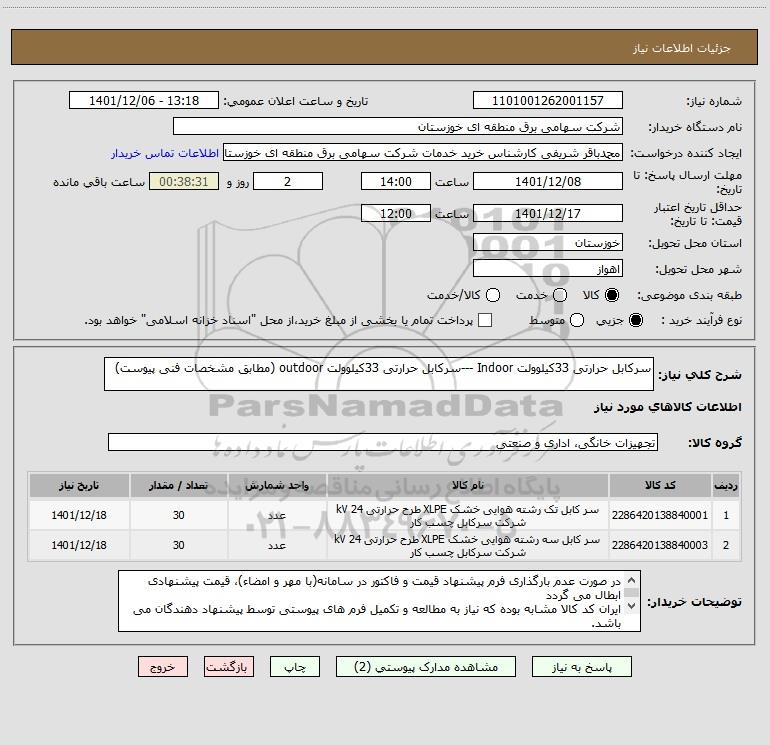Click the تعداد / مقدار column header
The height and width of the screenshot is (745, 770).
(178, 485)
